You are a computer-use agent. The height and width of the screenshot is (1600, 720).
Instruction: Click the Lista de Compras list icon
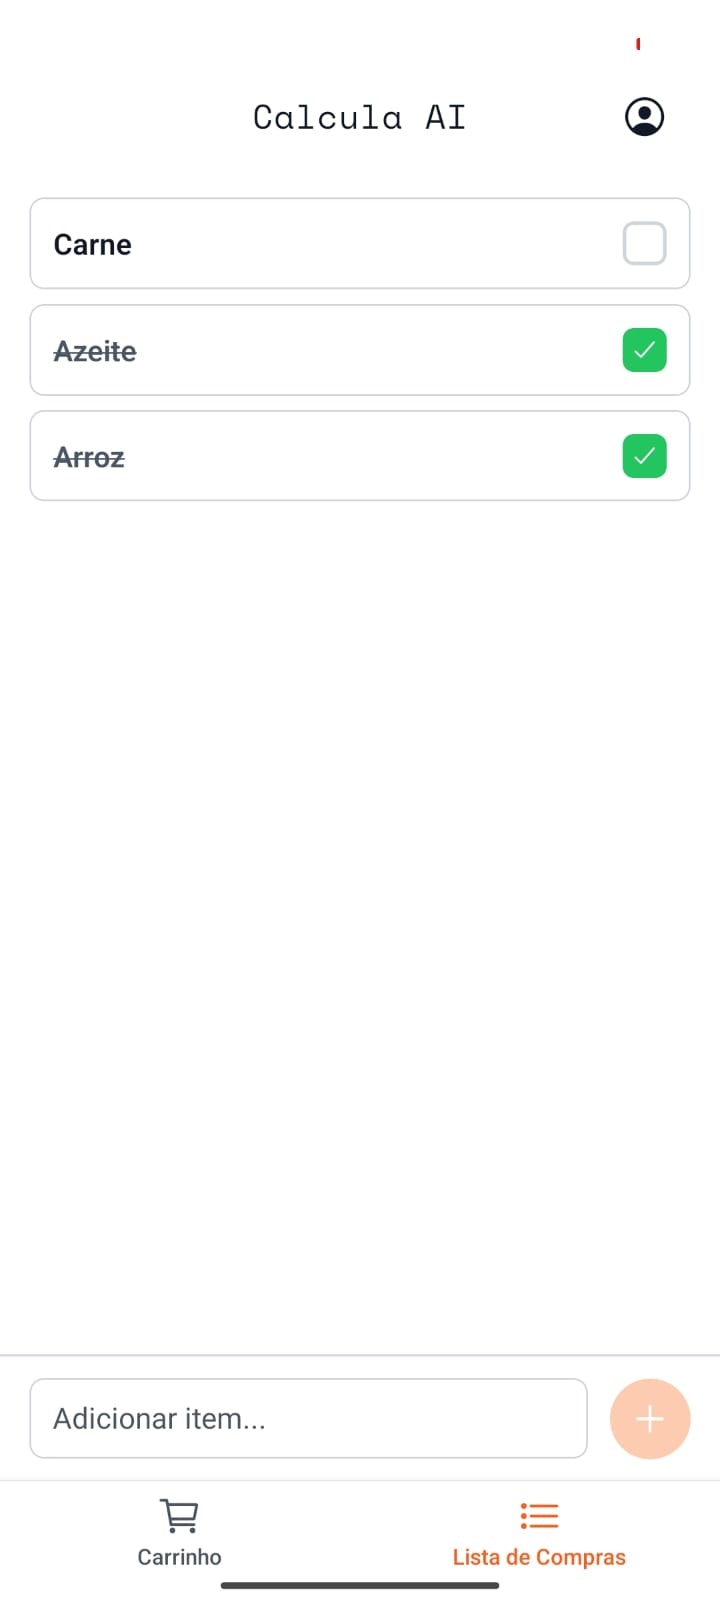539,1516
